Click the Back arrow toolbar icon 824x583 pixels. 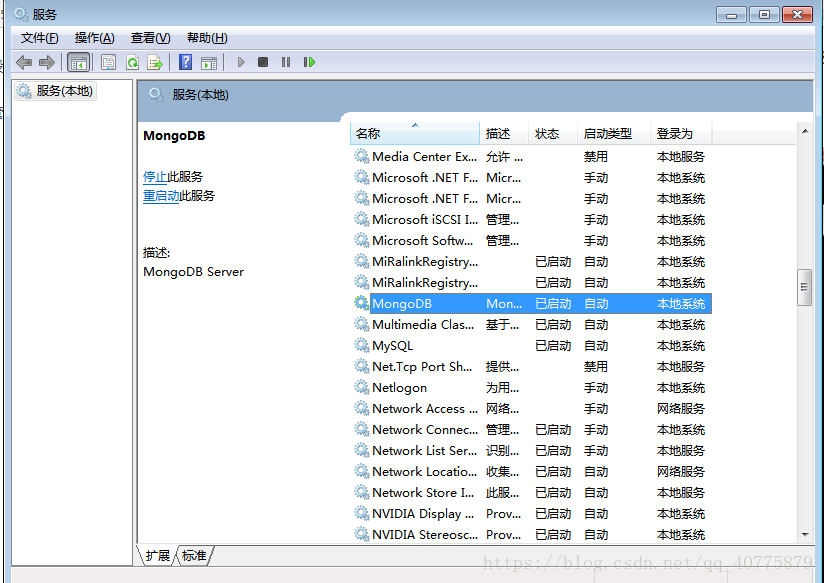(24, 63)
